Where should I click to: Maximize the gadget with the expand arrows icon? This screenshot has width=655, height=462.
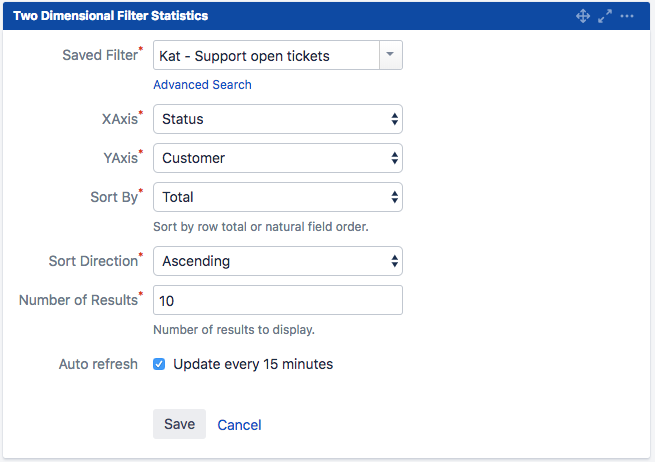coord(605,16)
